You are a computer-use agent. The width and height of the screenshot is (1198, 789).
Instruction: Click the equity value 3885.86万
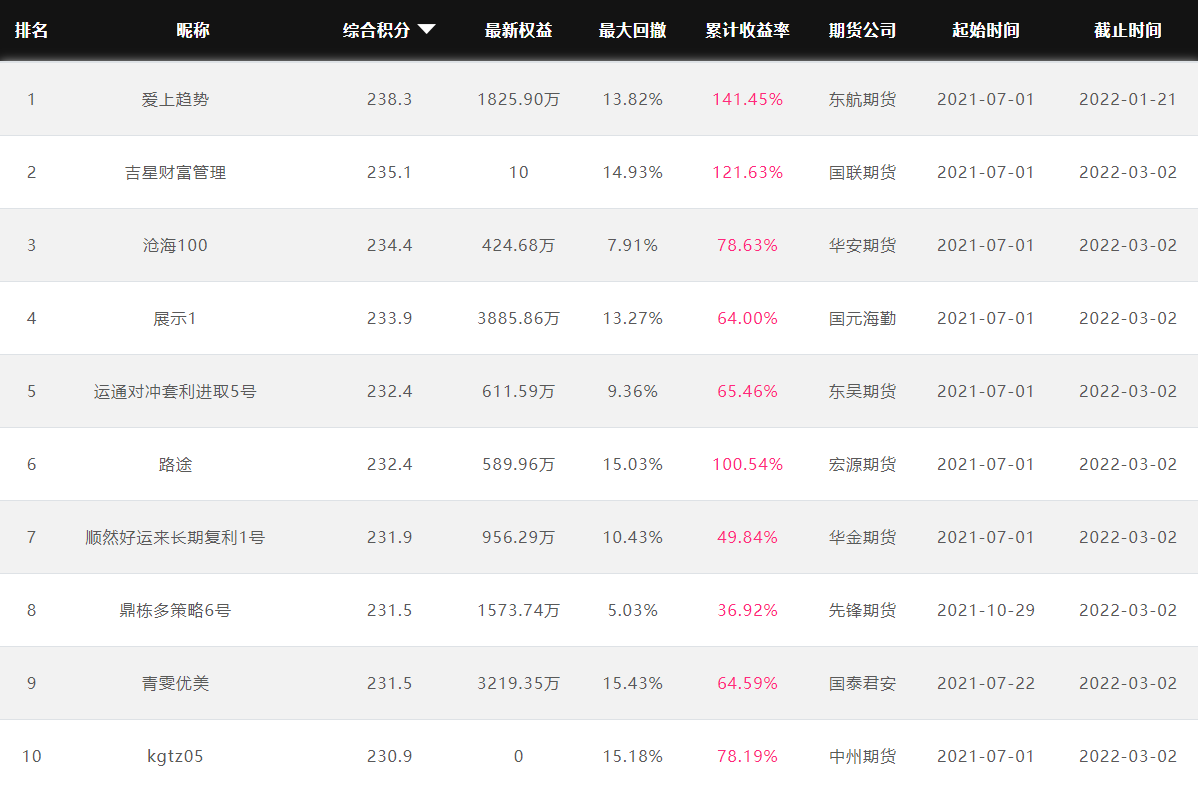[x=519, y=319]
